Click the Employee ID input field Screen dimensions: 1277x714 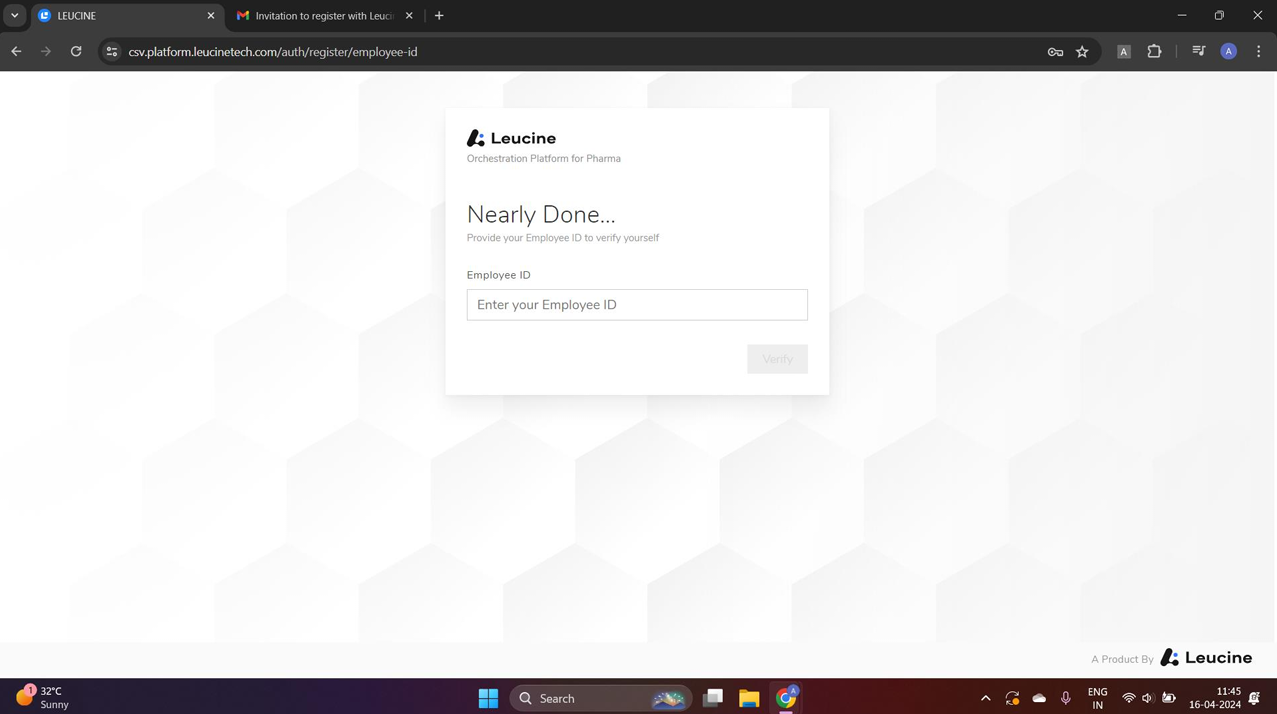pos(637,305)
